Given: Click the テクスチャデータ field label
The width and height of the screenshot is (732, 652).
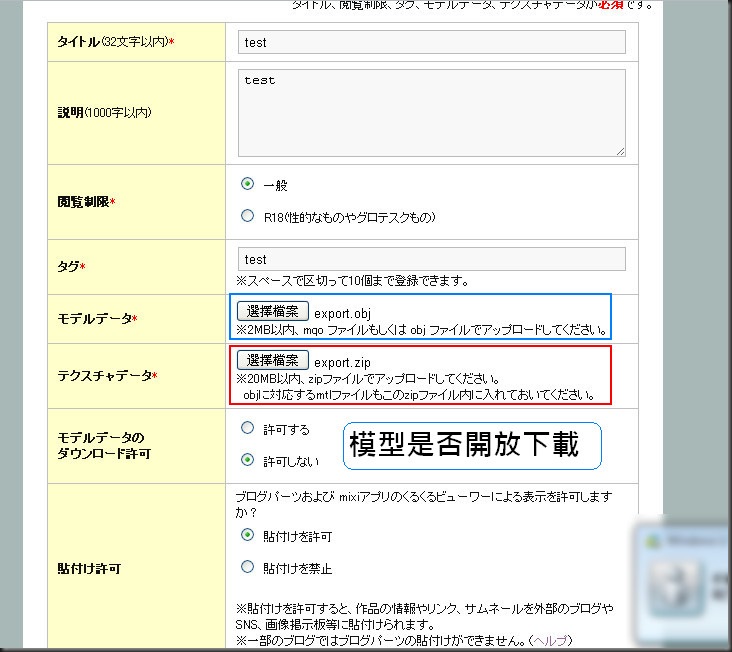Looking at the screenshot, I should click(x=107, y=376).
